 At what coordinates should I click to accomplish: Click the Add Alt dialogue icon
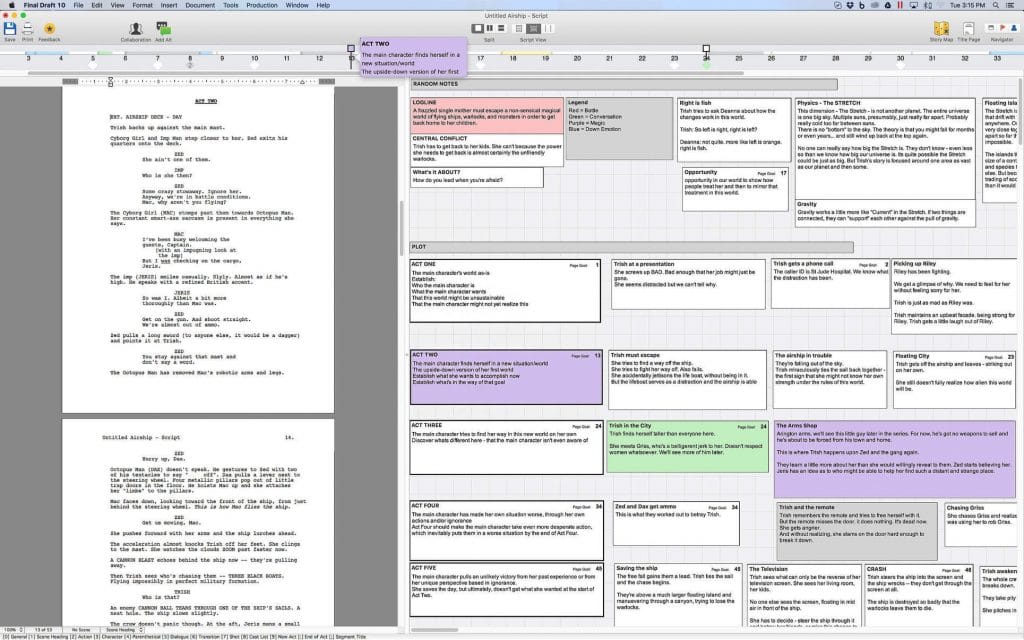162,27
